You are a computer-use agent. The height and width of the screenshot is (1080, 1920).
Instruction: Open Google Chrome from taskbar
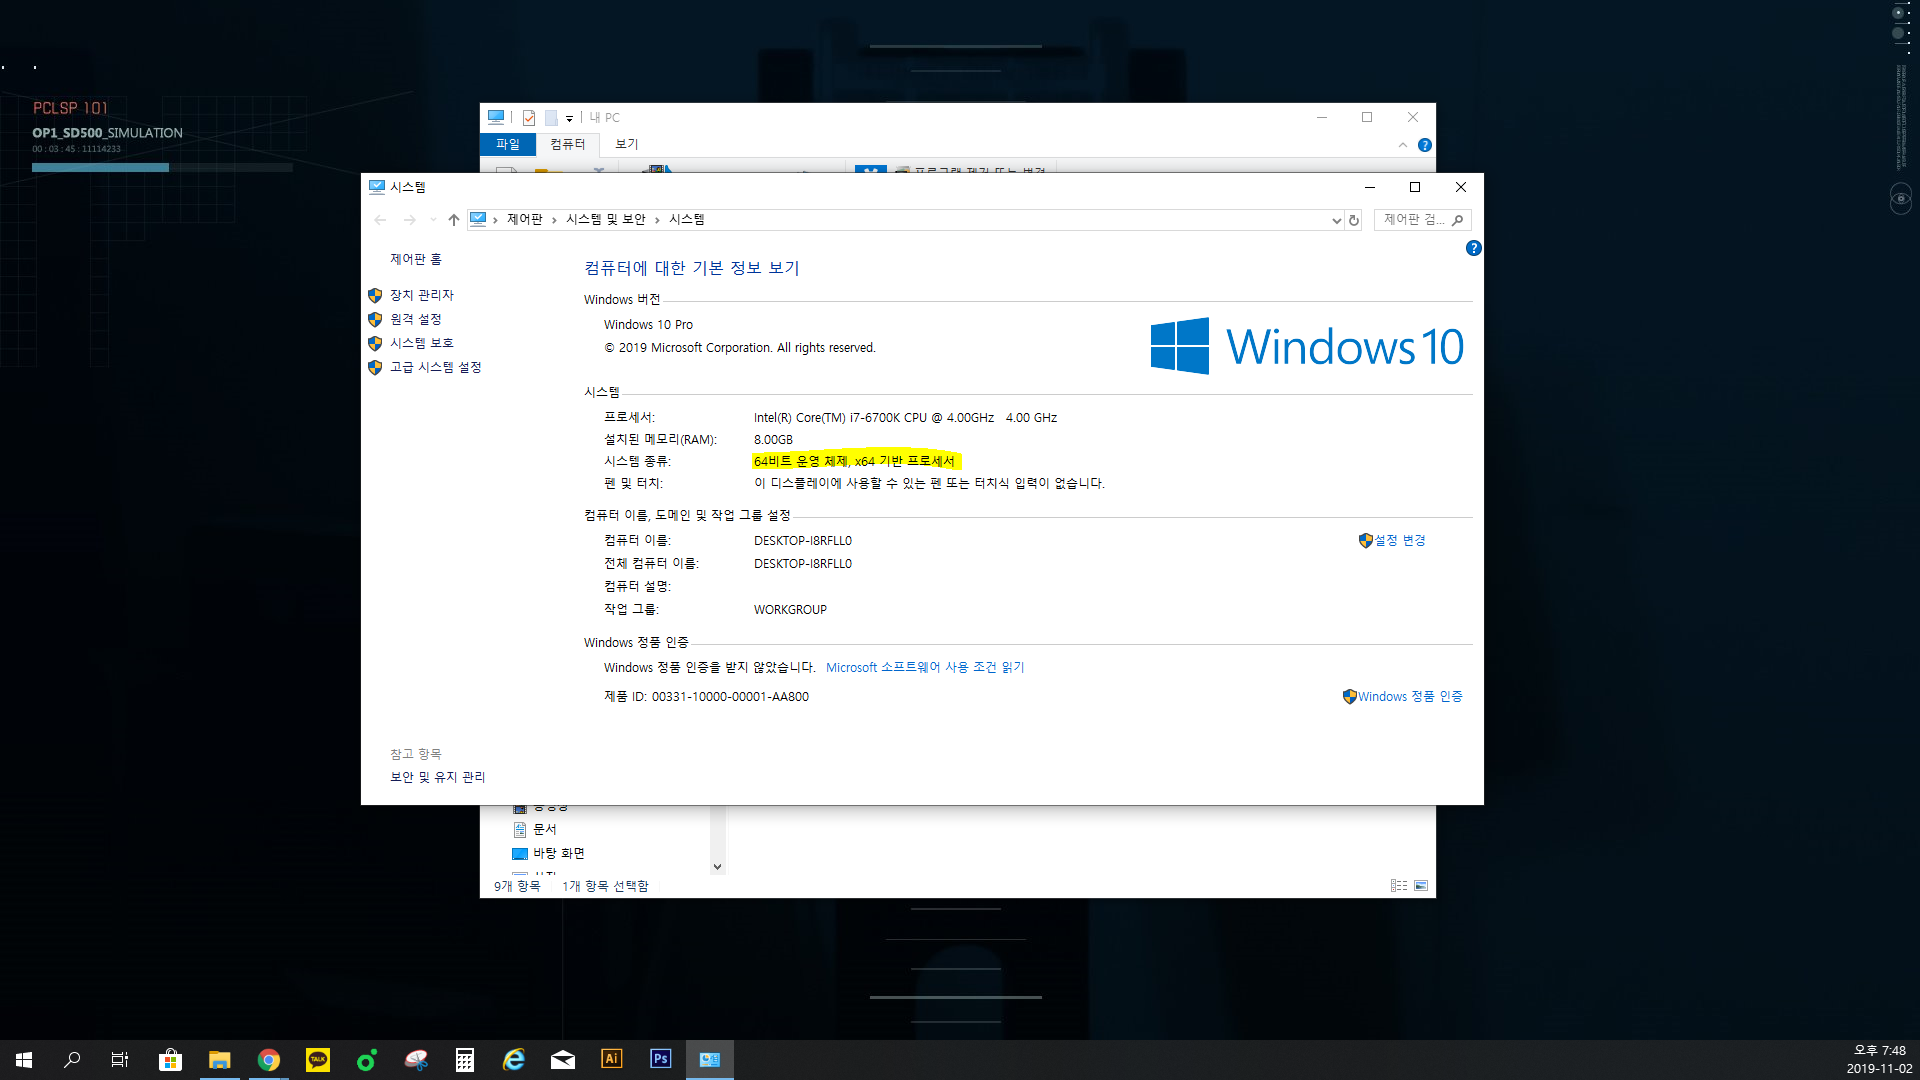click(268, 1060)
